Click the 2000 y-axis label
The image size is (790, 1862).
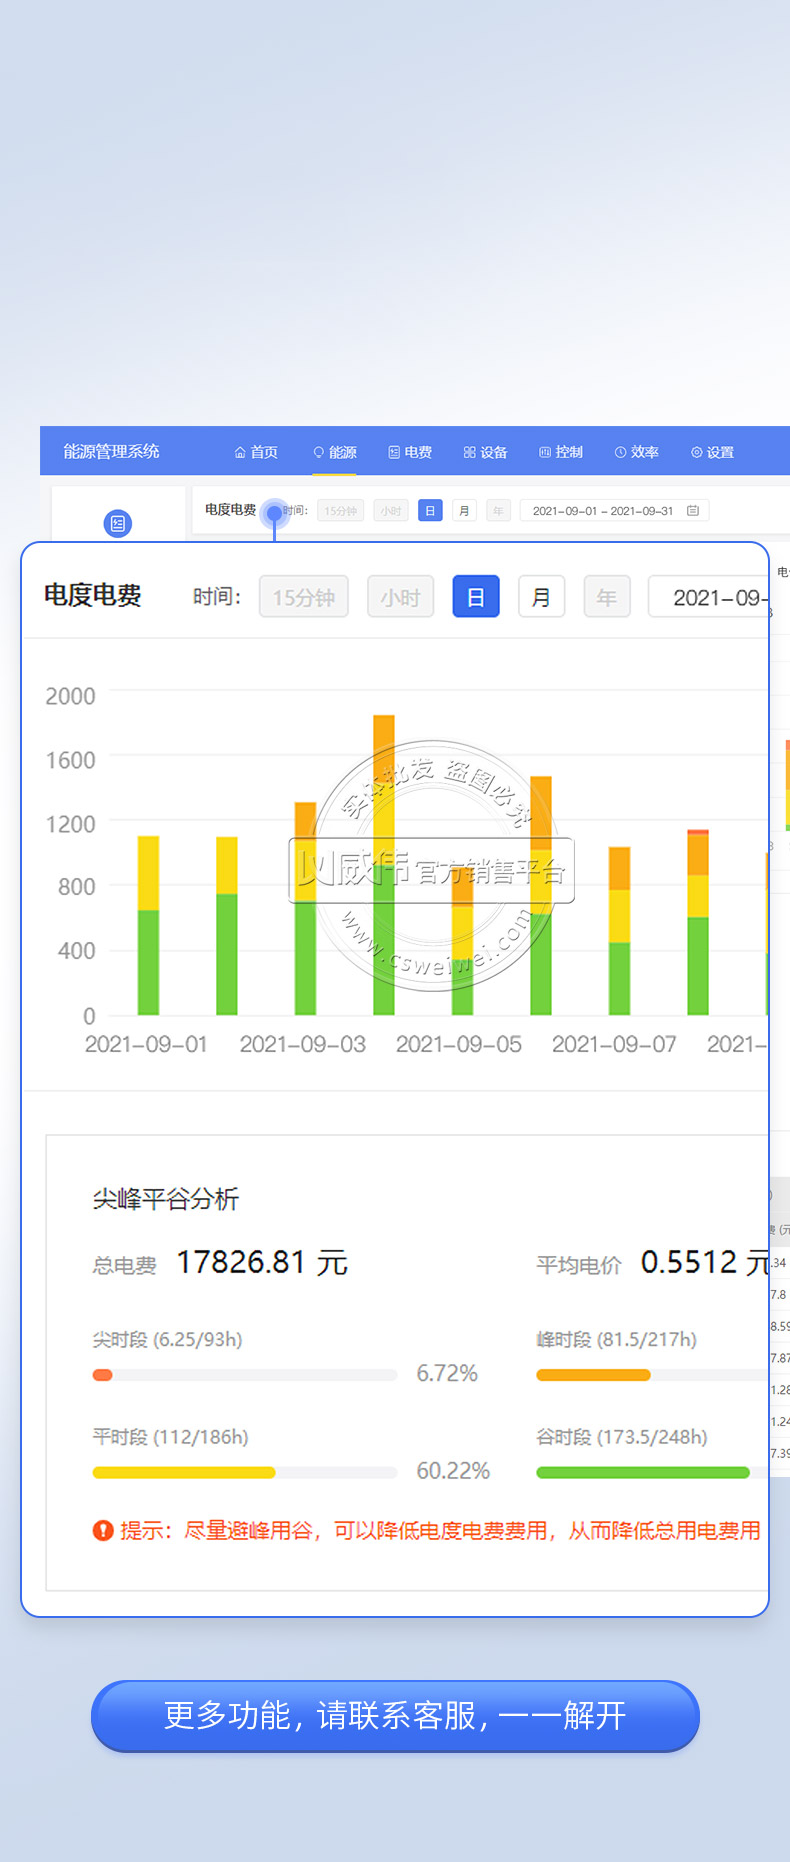(70, 696)
